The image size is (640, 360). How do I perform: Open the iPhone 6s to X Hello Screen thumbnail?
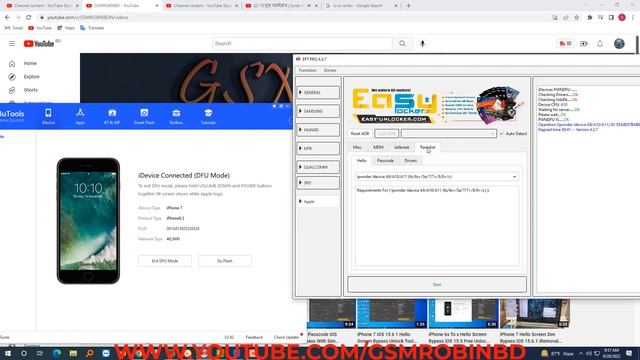pyautogui.click(x=463, y=314)
